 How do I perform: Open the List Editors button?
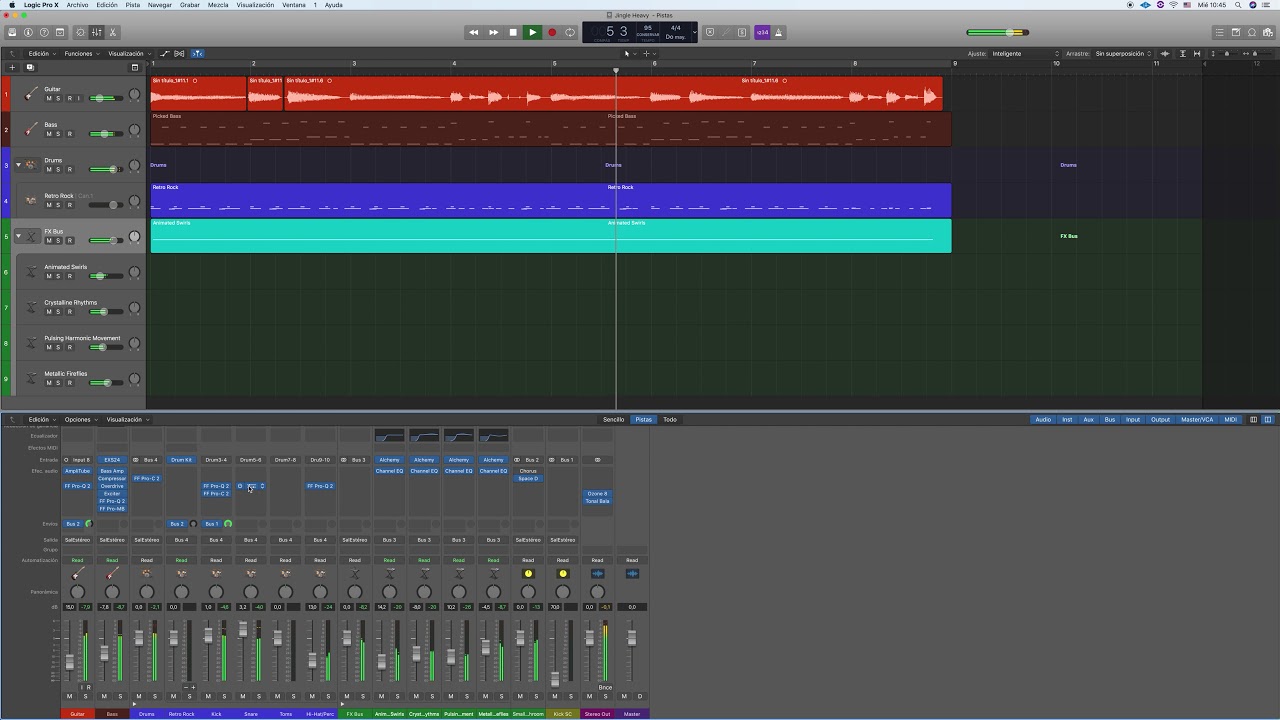(x=1220, y=32)
